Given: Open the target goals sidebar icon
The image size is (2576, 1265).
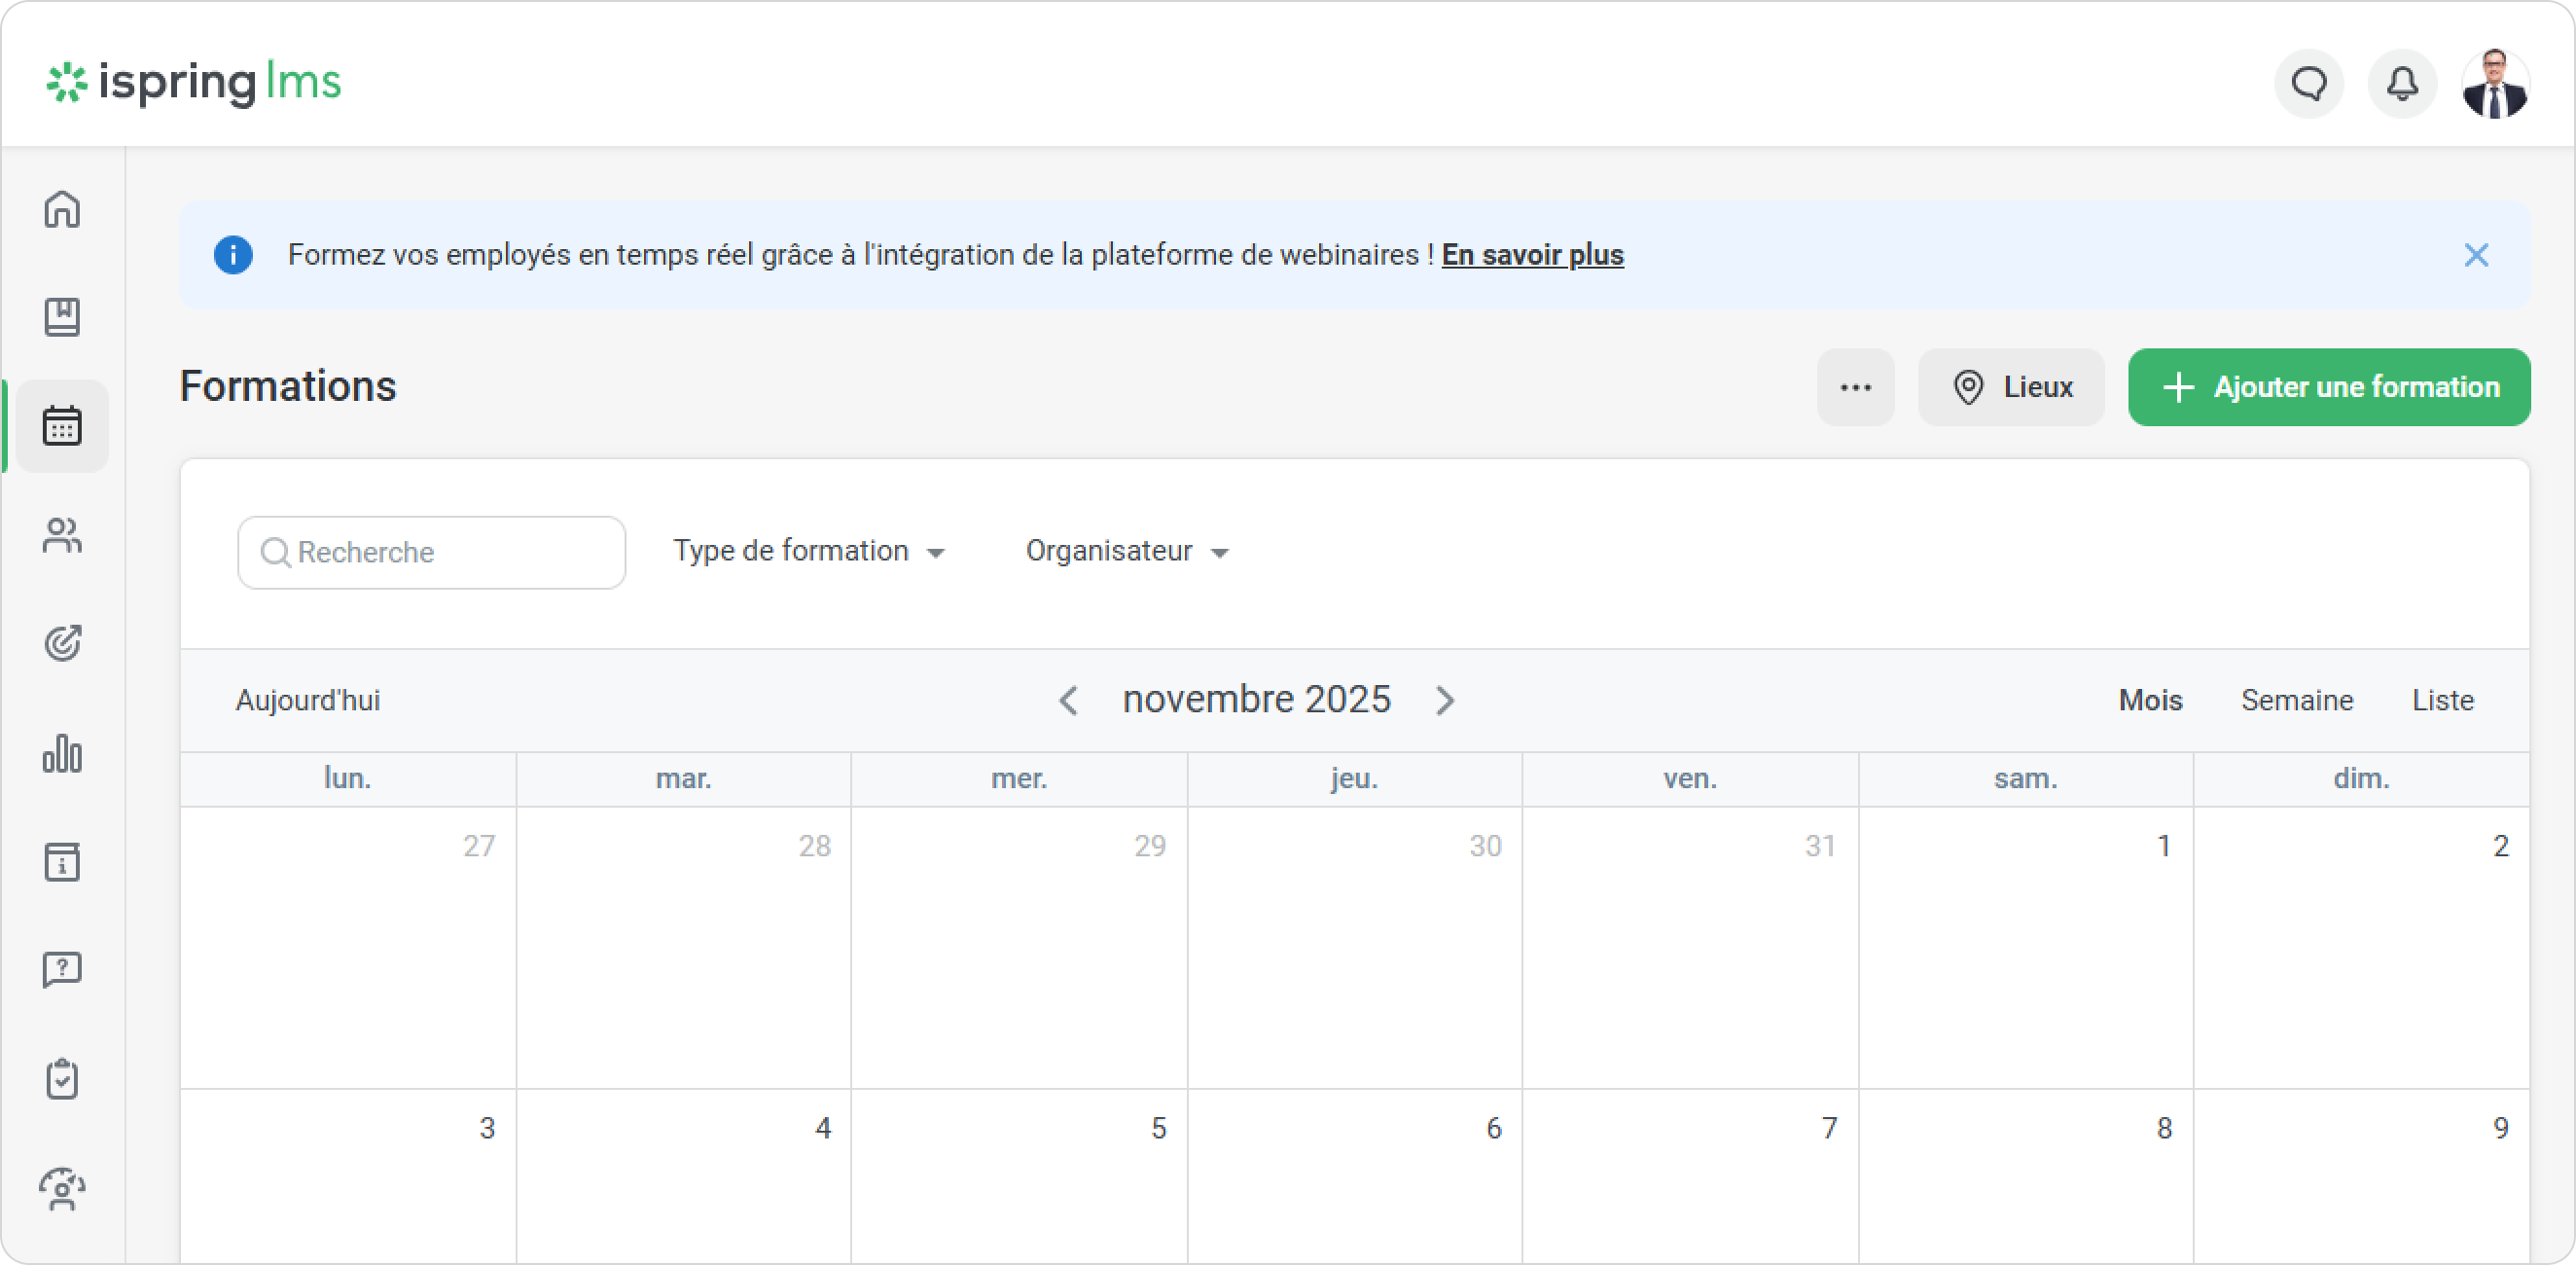Looking at the screenshot, I should coord(62,643).
